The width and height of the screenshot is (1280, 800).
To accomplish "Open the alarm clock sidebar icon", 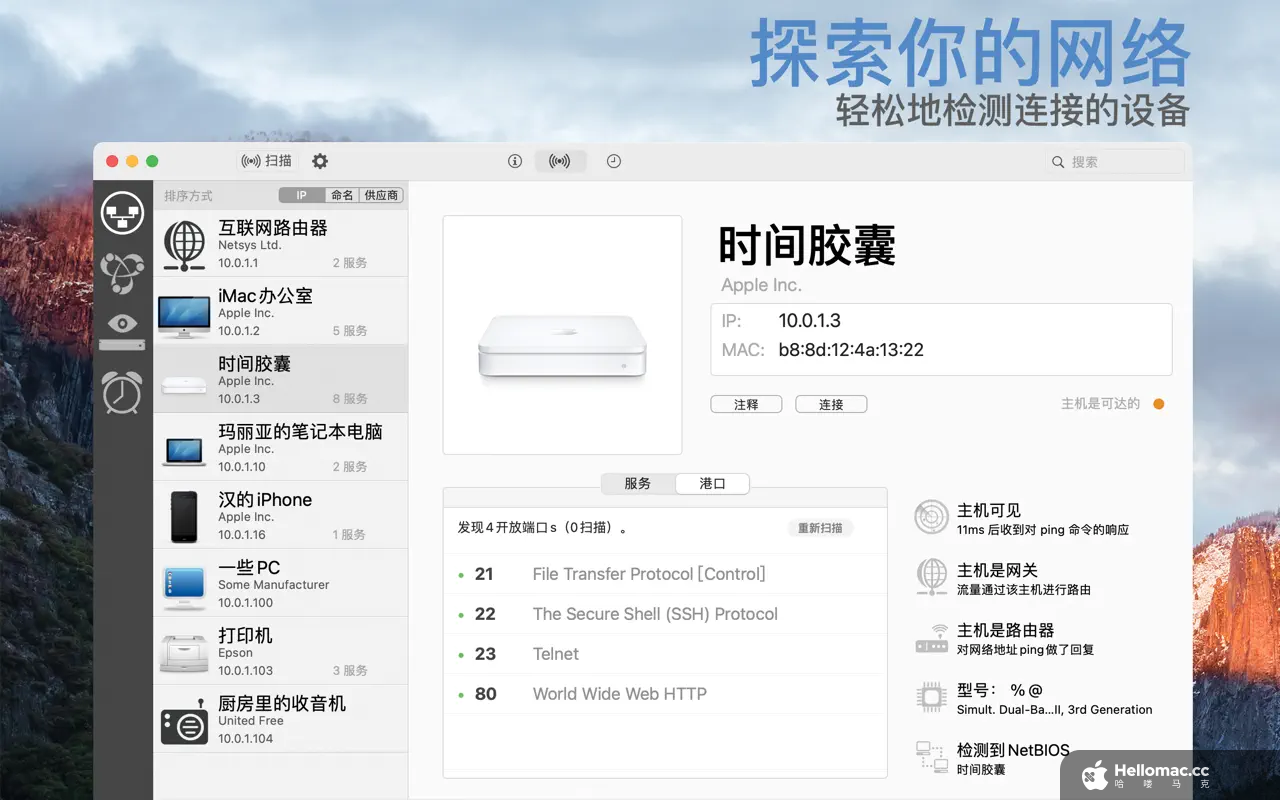I will pyautogui.click(x=122, y=391).
